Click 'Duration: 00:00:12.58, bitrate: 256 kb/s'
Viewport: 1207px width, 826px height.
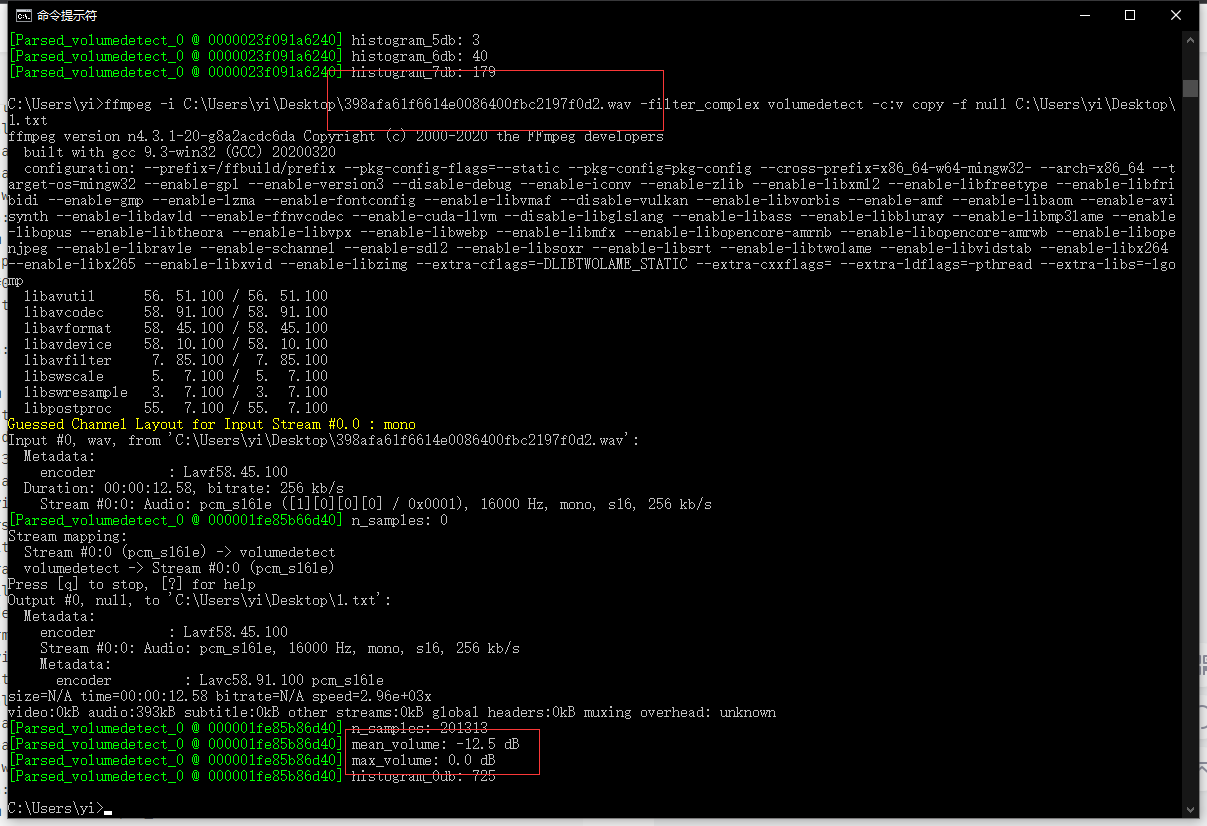click(x=183, y=488)
